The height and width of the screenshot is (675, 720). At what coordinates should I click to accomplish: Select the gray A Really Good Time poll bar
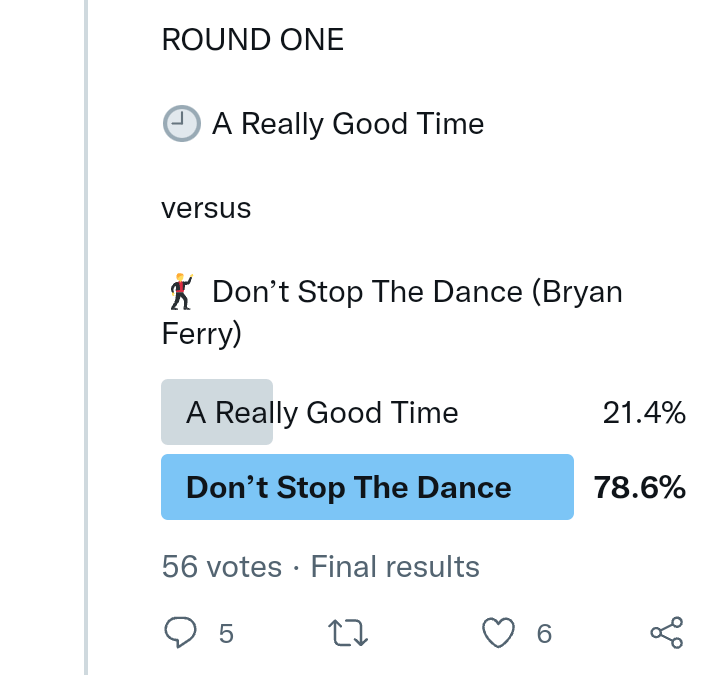(x=217, y=412)
